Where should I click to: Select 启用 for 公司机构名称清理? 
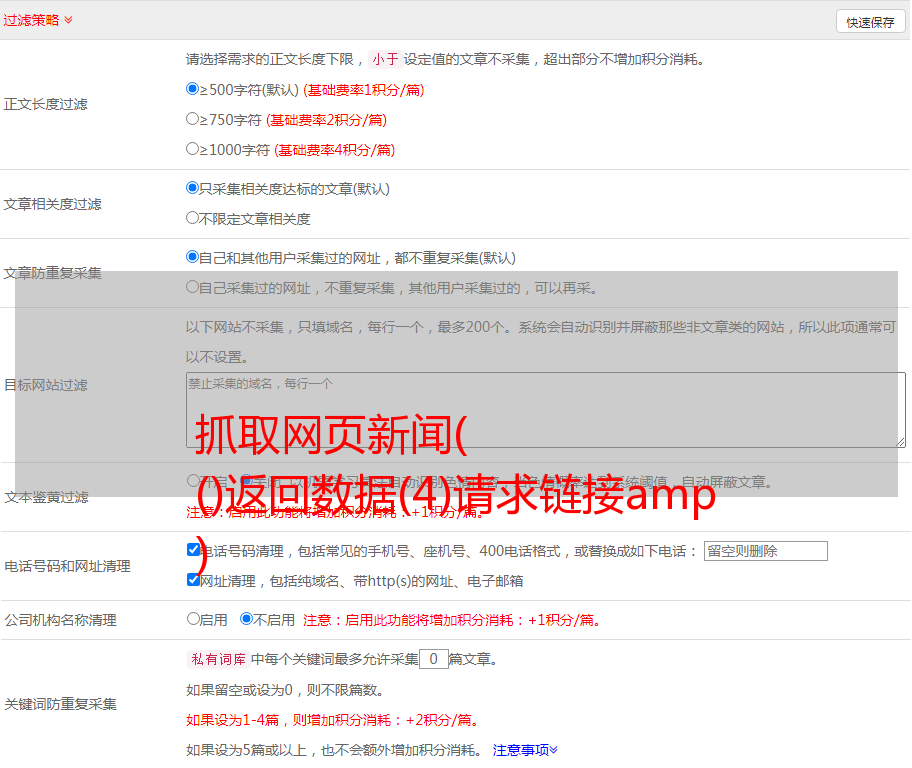pos(193,619)
